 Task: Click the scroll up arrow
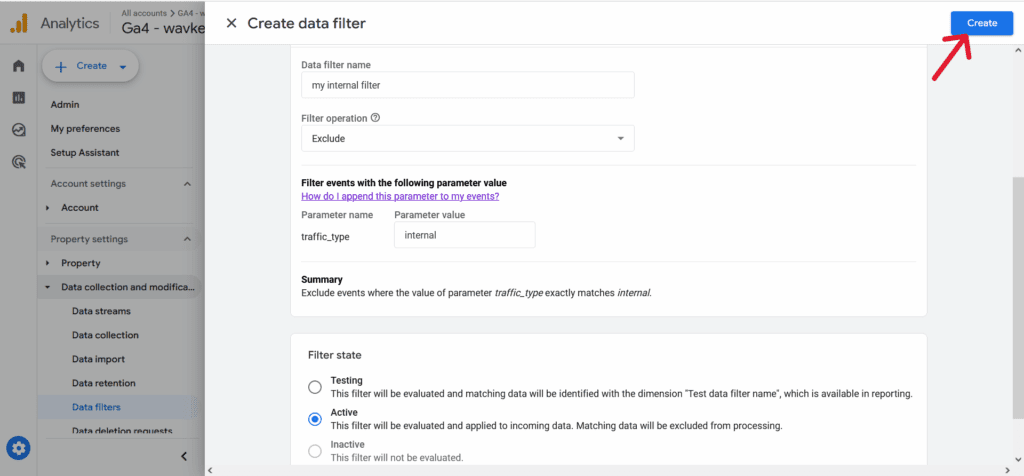1018,50
